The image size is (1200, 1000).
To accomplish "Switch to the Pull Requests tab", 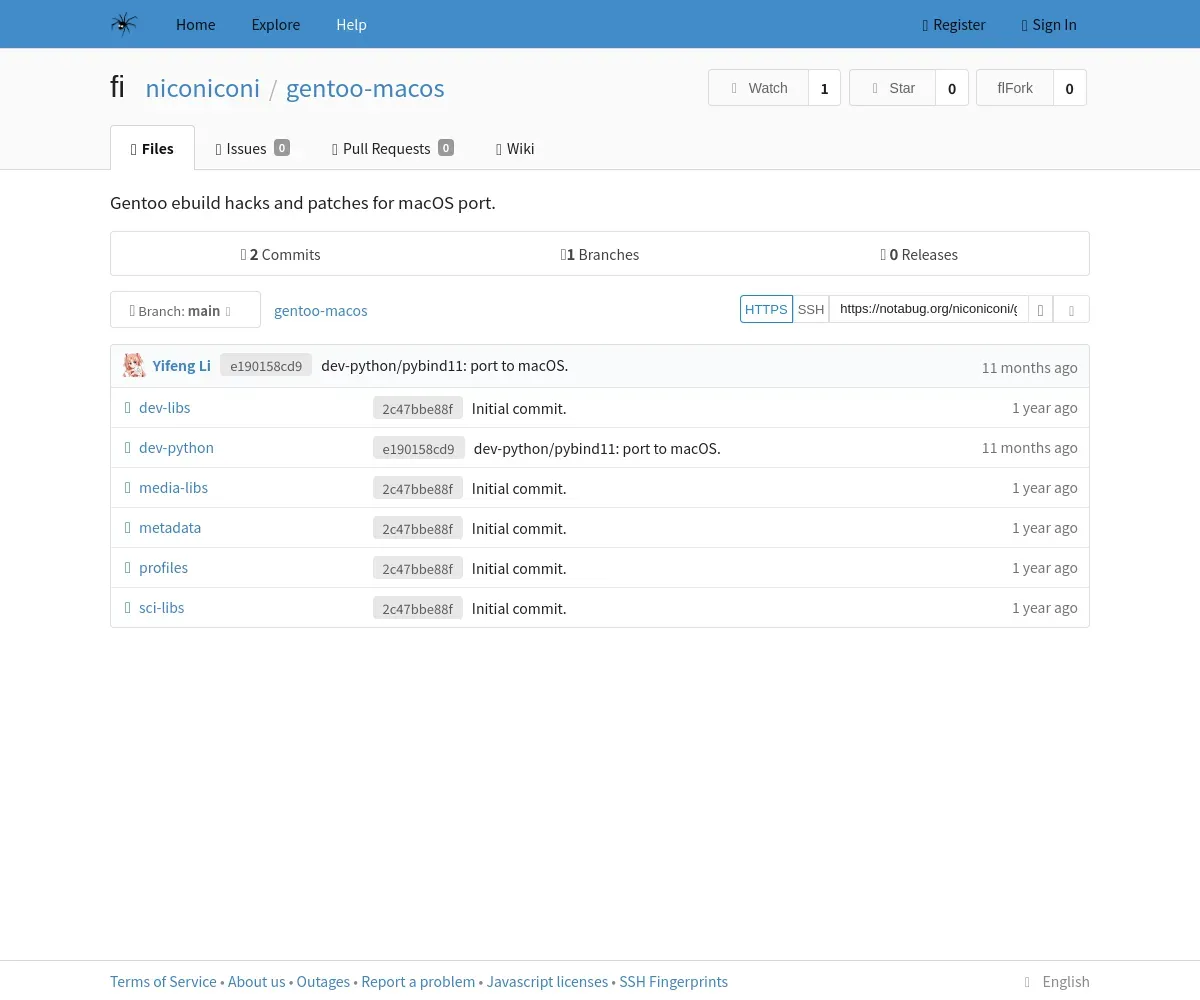I will [x=393, y=148].
